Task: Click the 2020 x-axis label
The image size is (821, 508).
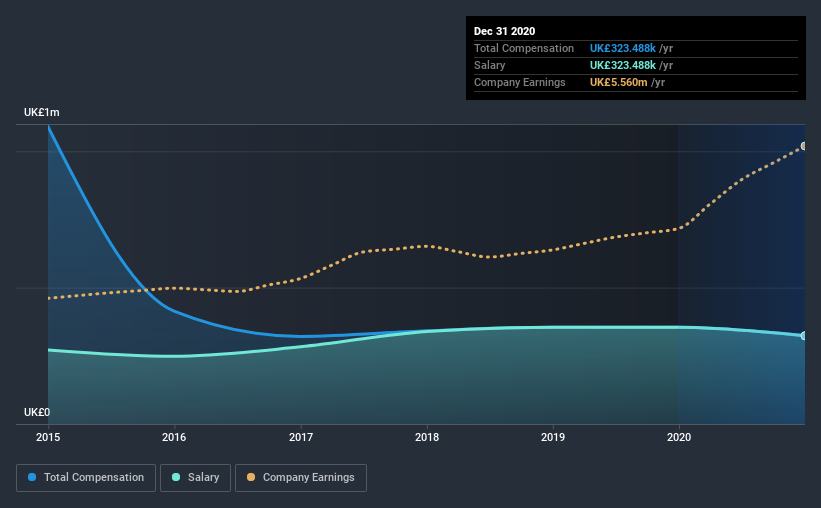Action: tap(679, 437)
